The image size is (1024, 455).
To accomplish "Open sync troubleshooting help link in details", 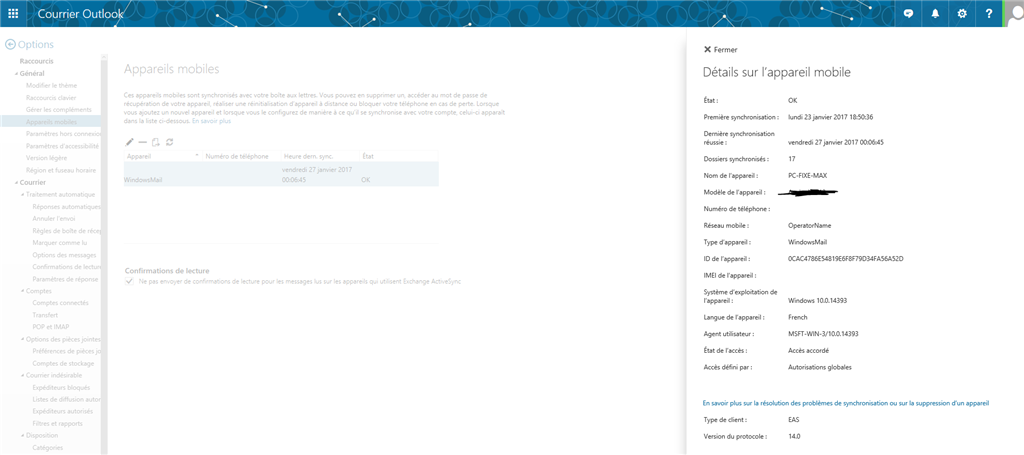I will [846, 403].
